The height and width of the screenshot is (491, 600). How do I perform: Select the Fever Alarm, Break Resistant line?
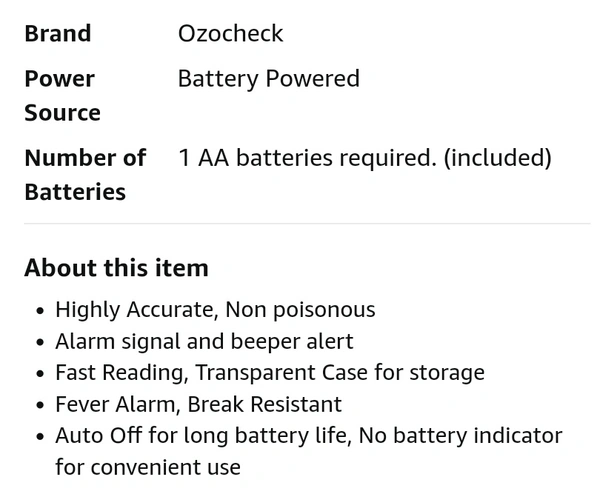tap(198, 405)
